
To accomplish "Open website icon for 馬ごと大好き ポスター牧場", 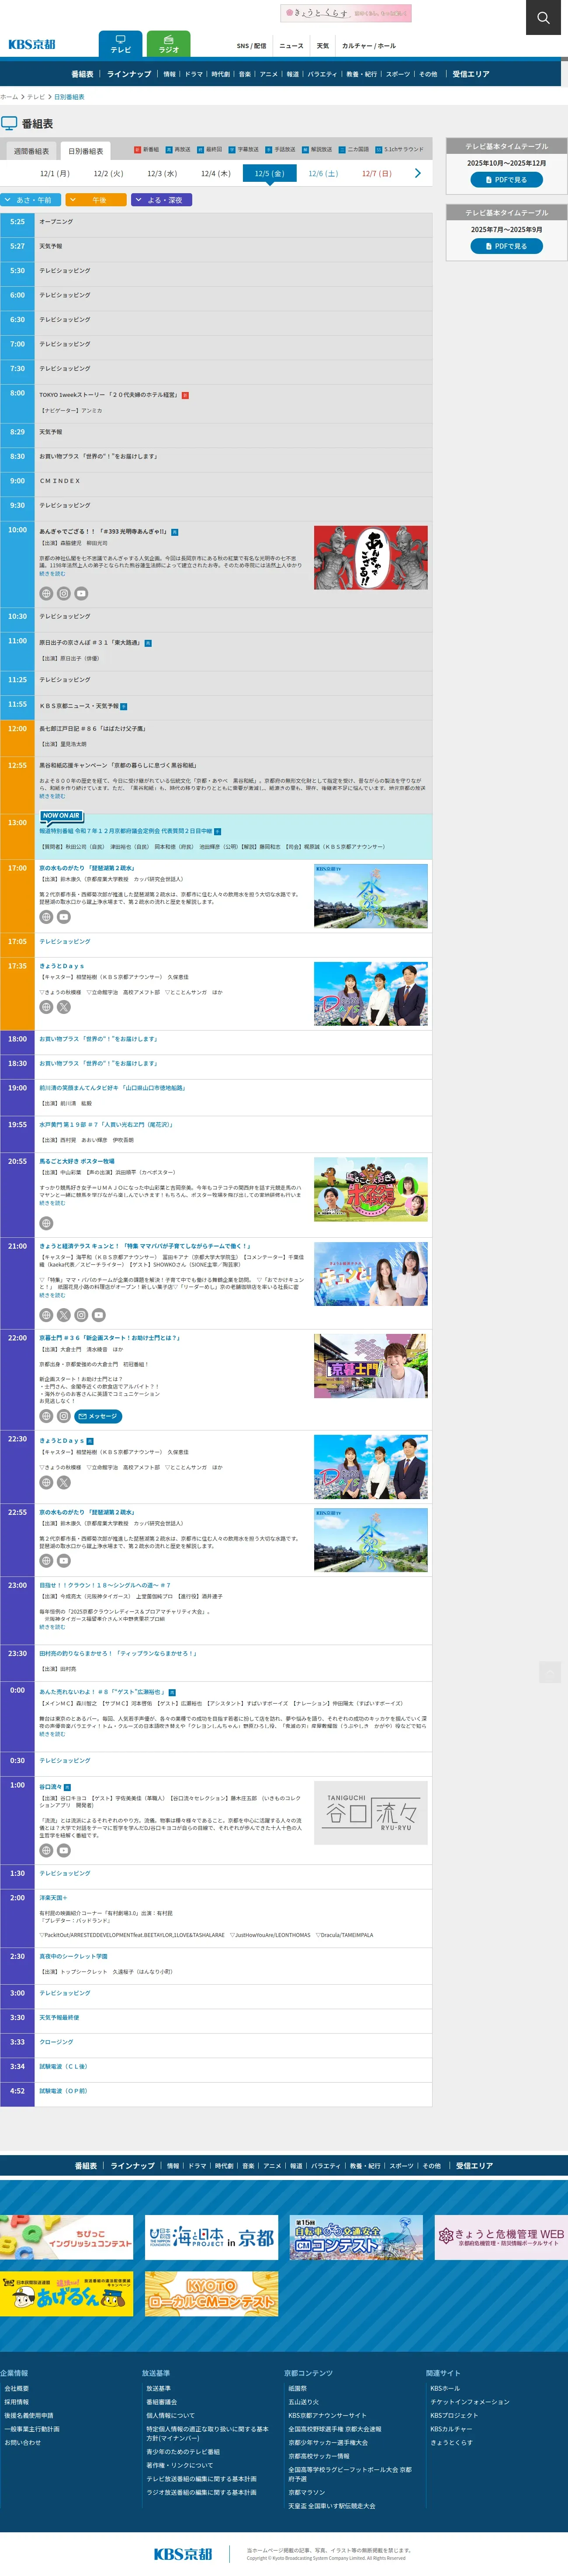I will tap(46, 1223).
